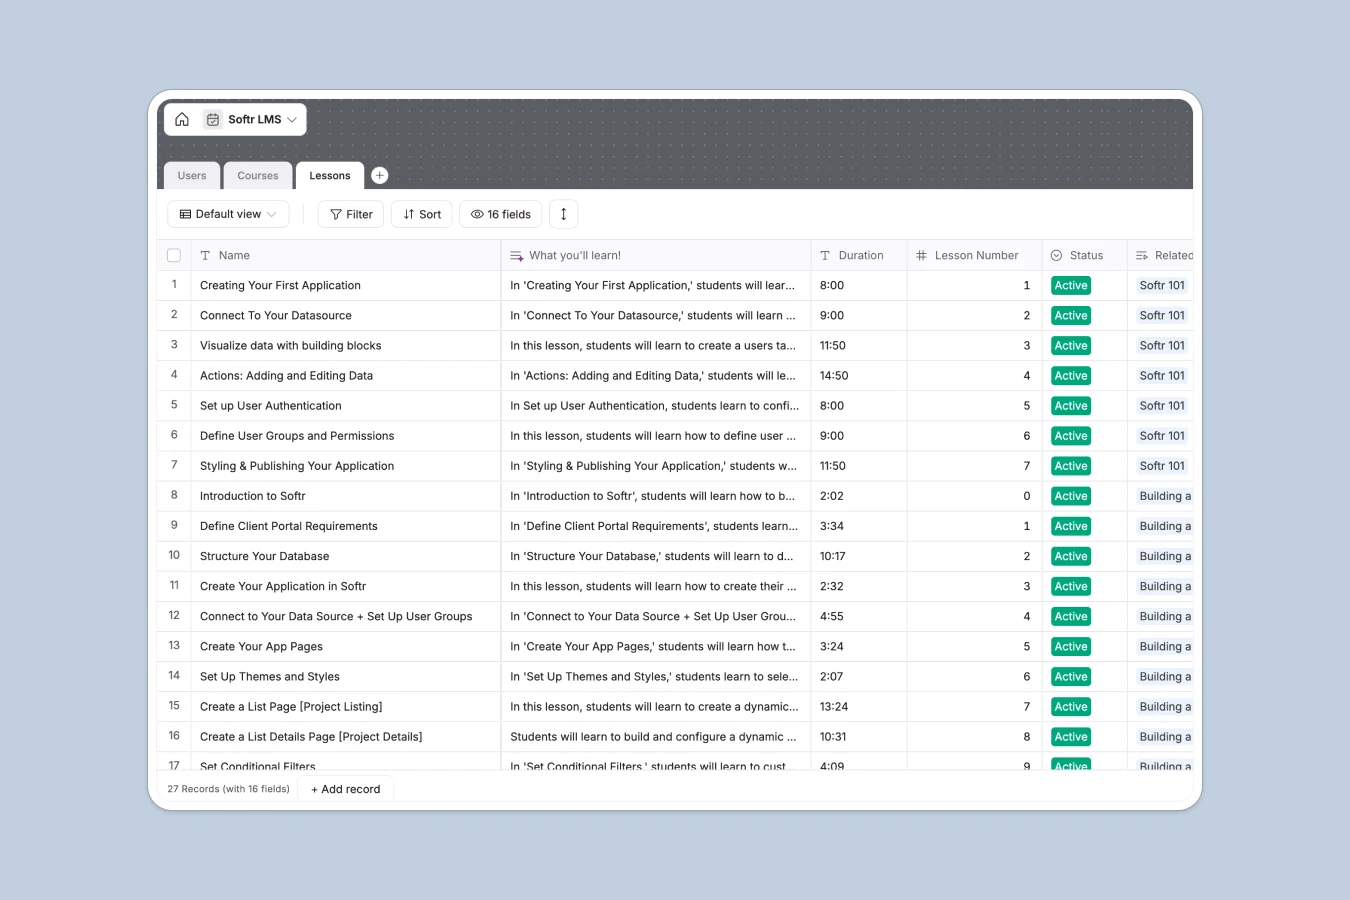The height and width of the screenshot is (900, 1350).
Task: Switch to the Users tab
Action: [x=191, y=175]
